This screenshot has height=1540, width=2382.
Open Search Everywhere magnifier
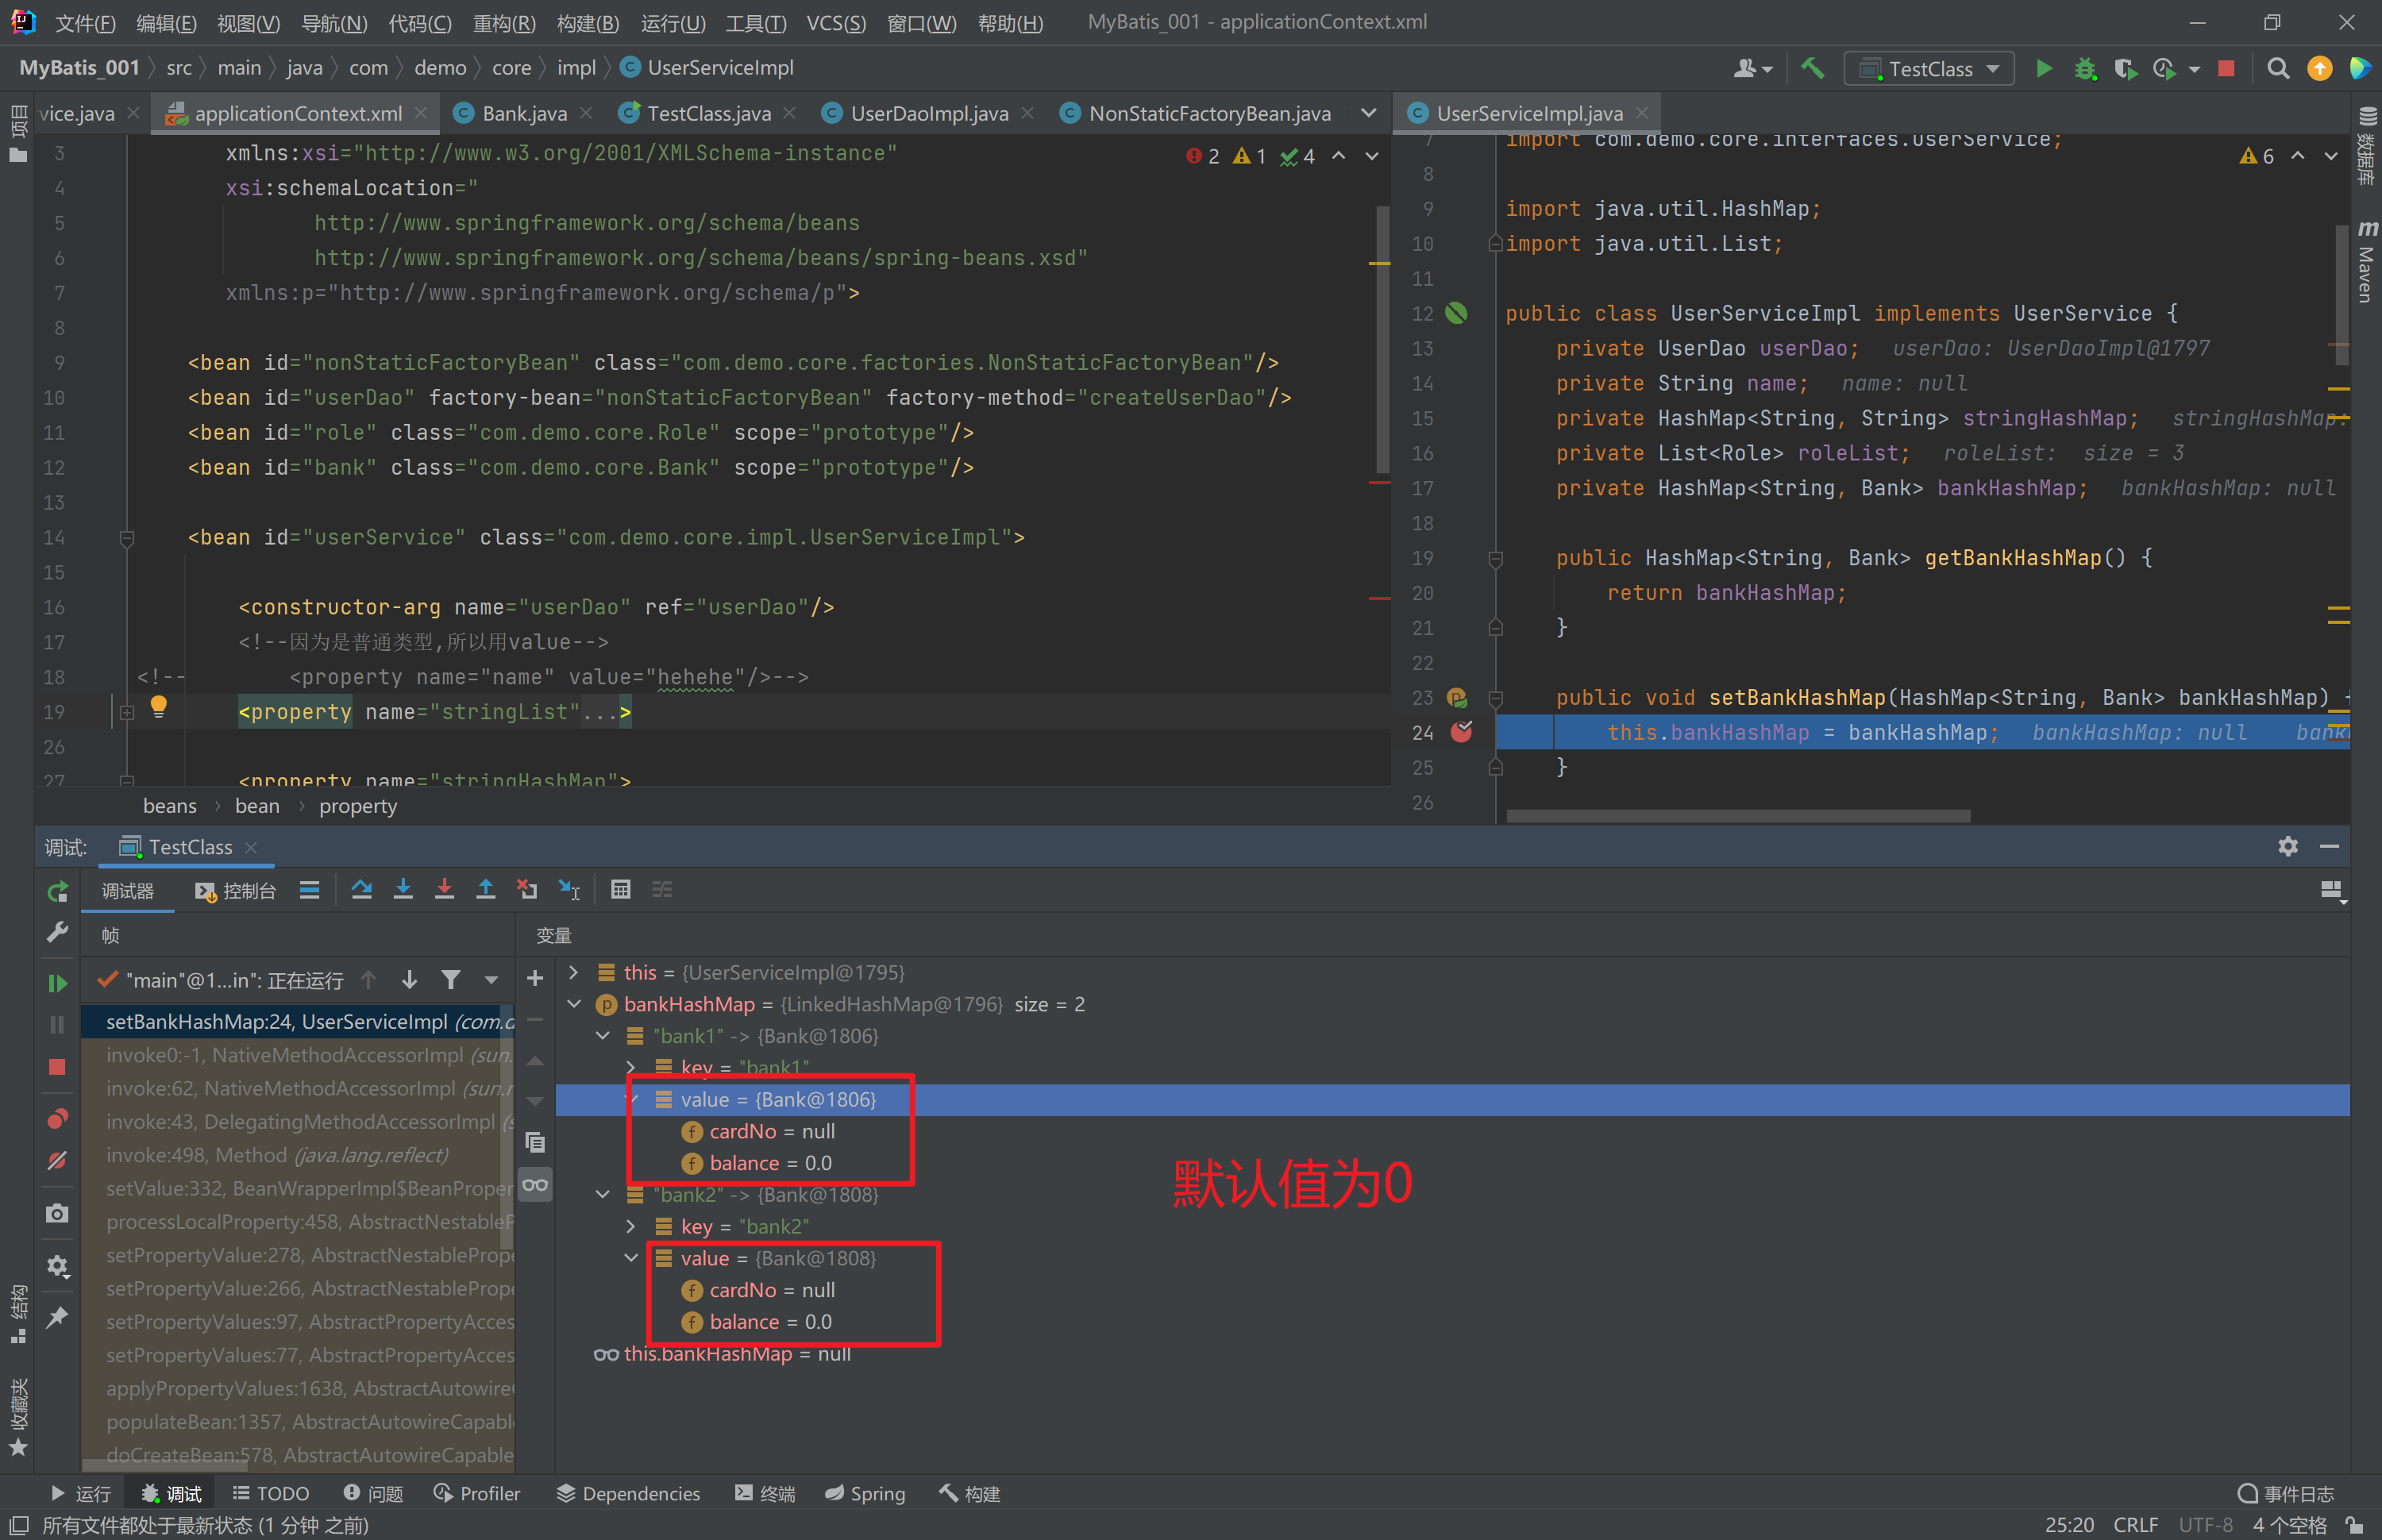point(2278,68)
